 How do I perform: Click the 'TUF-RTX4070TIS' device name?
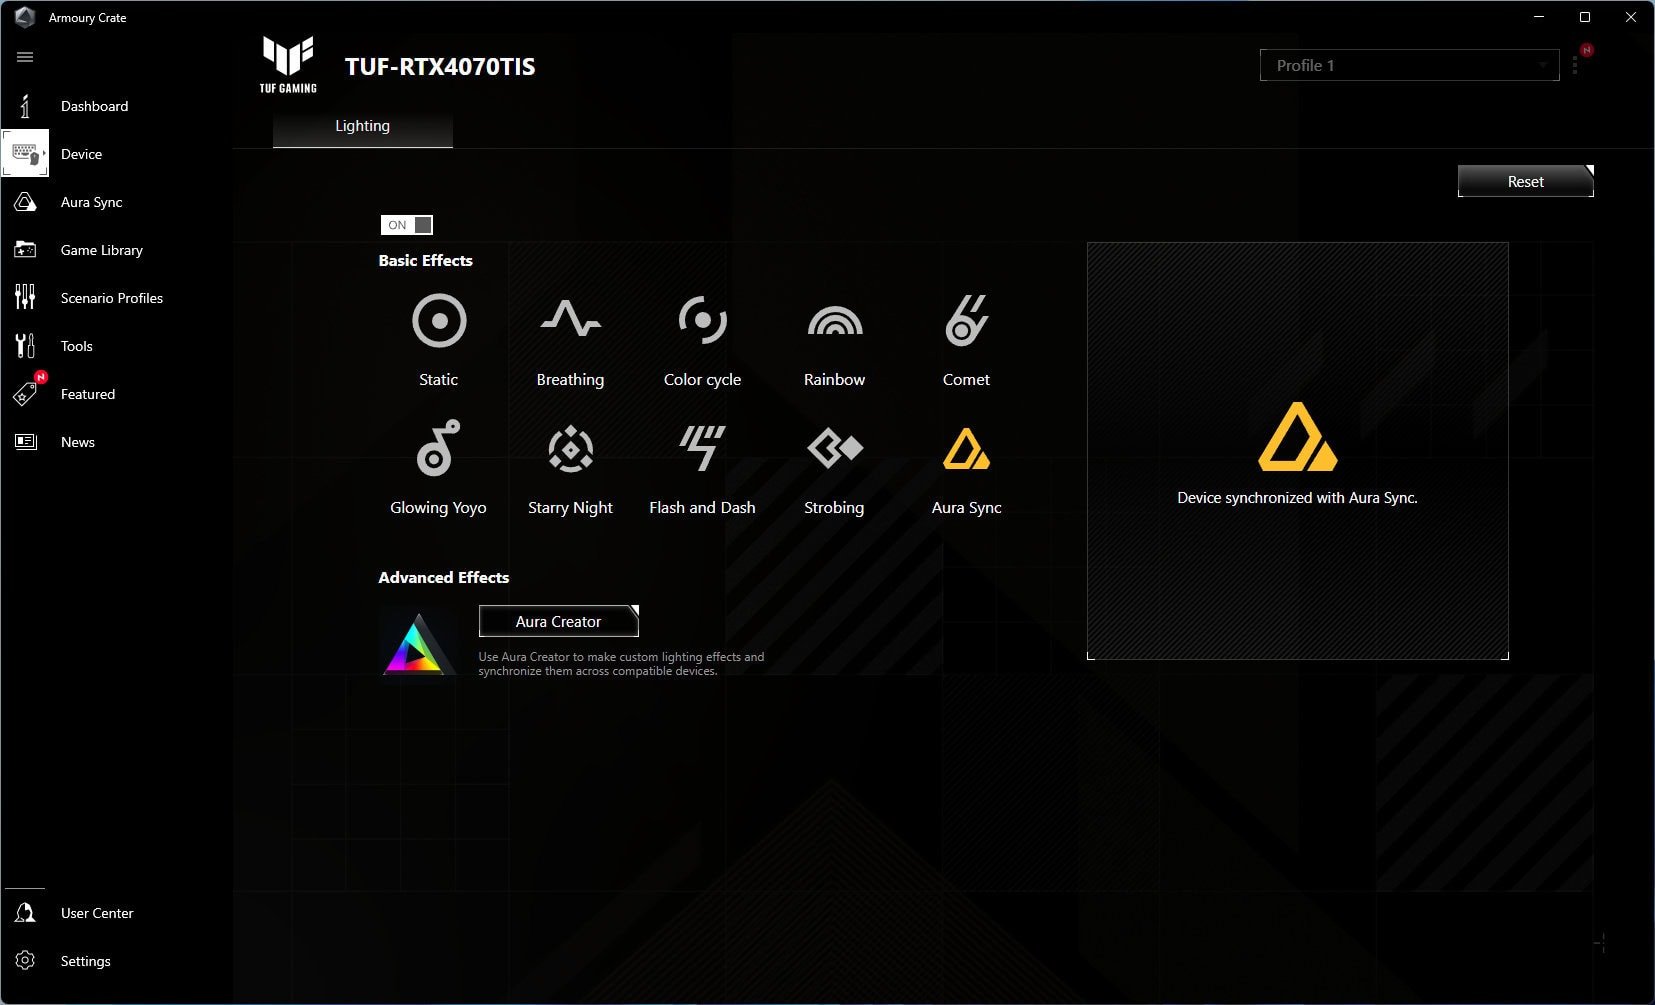(440, 67)
